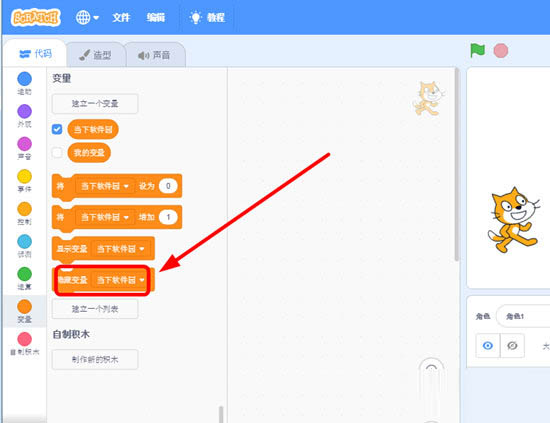
Task: Switch to the 造型 costumes tab
Action: pos(95,55)
